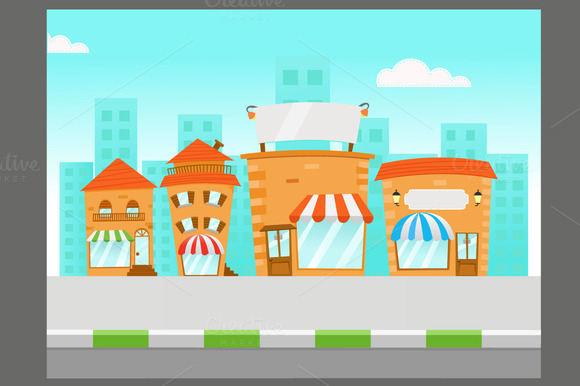Click the blue striped dome awning
The width and height of the screenshot is (580, 386).
point(422,227)
